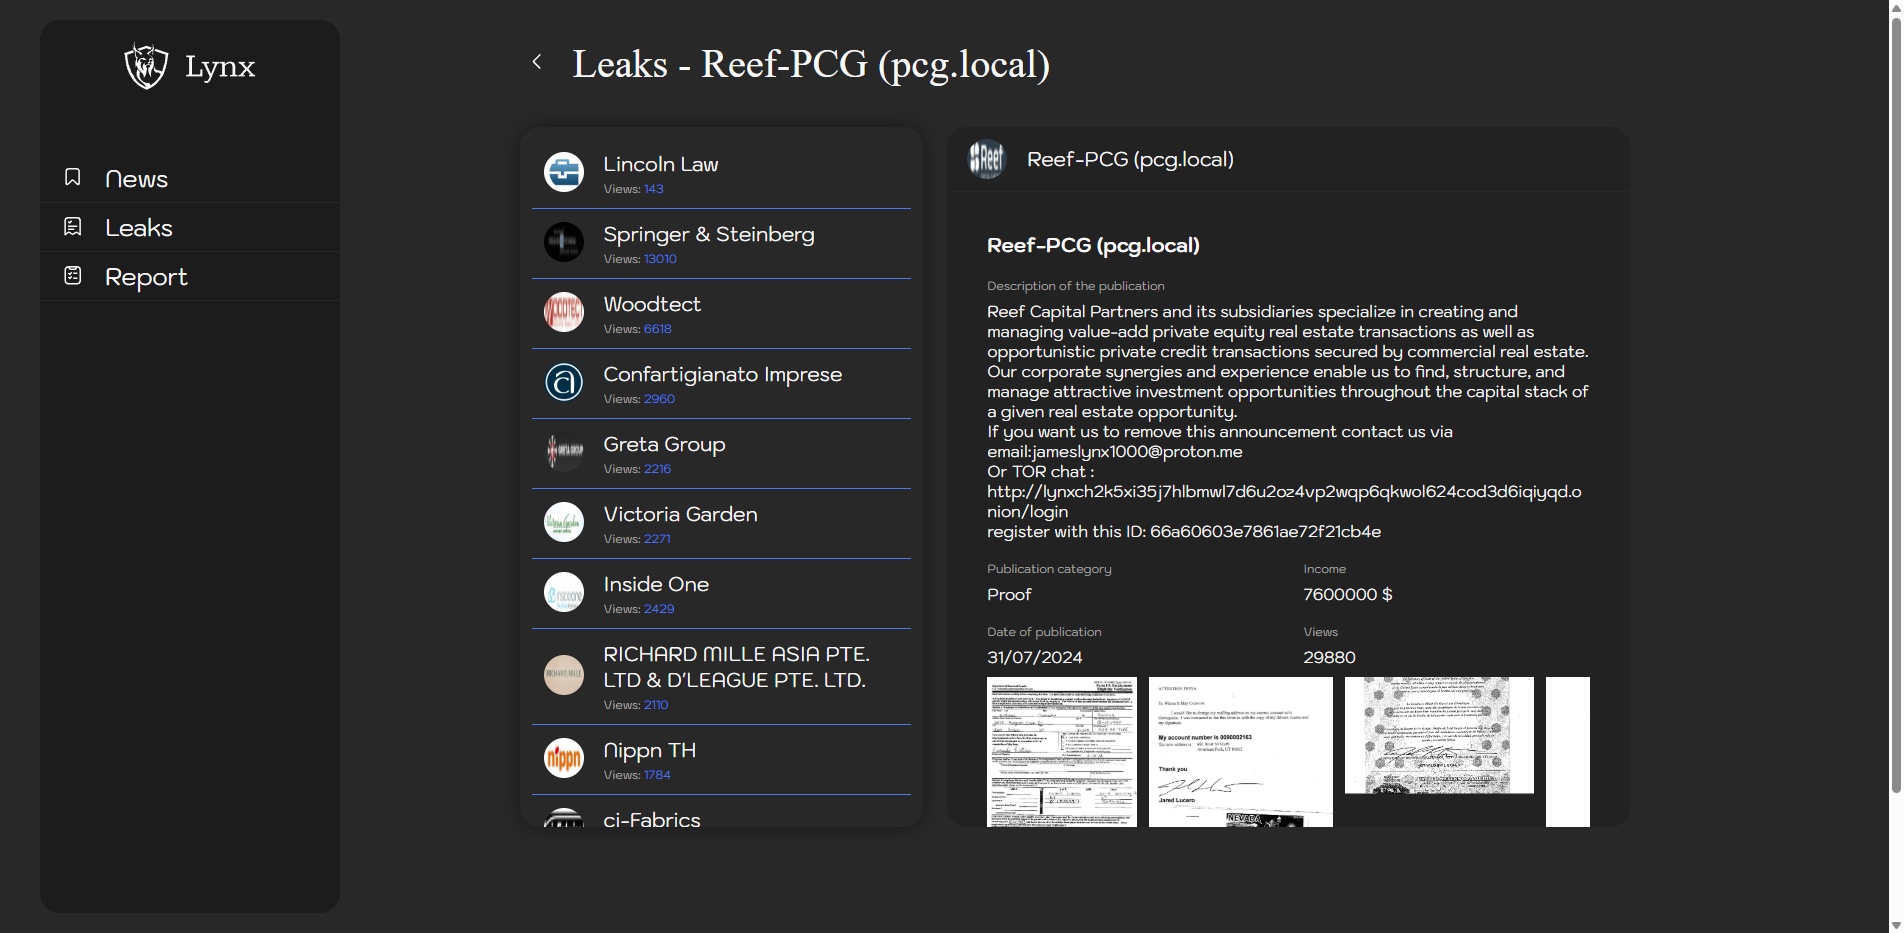Open the Report menu item
This screenshot has width=1904, height=933.
146,277
